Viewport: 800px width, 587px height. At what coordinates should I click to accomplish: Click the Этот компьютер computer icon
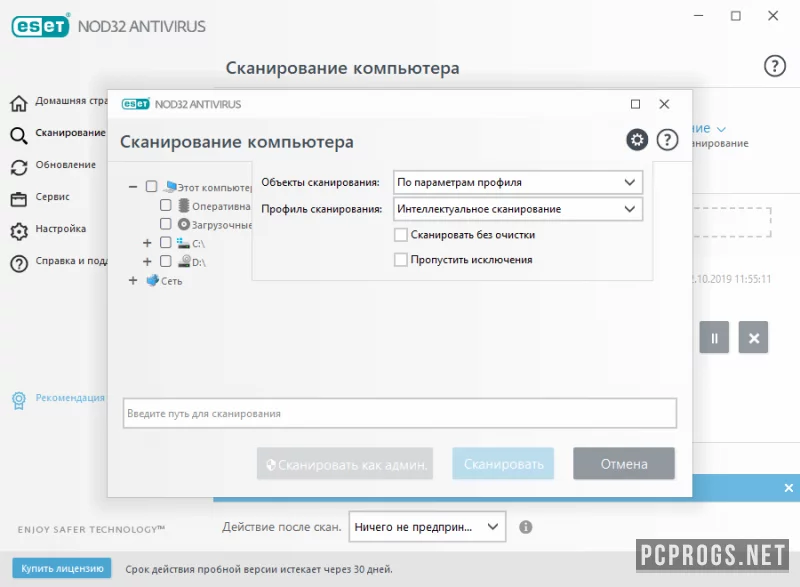pos(170,186)
